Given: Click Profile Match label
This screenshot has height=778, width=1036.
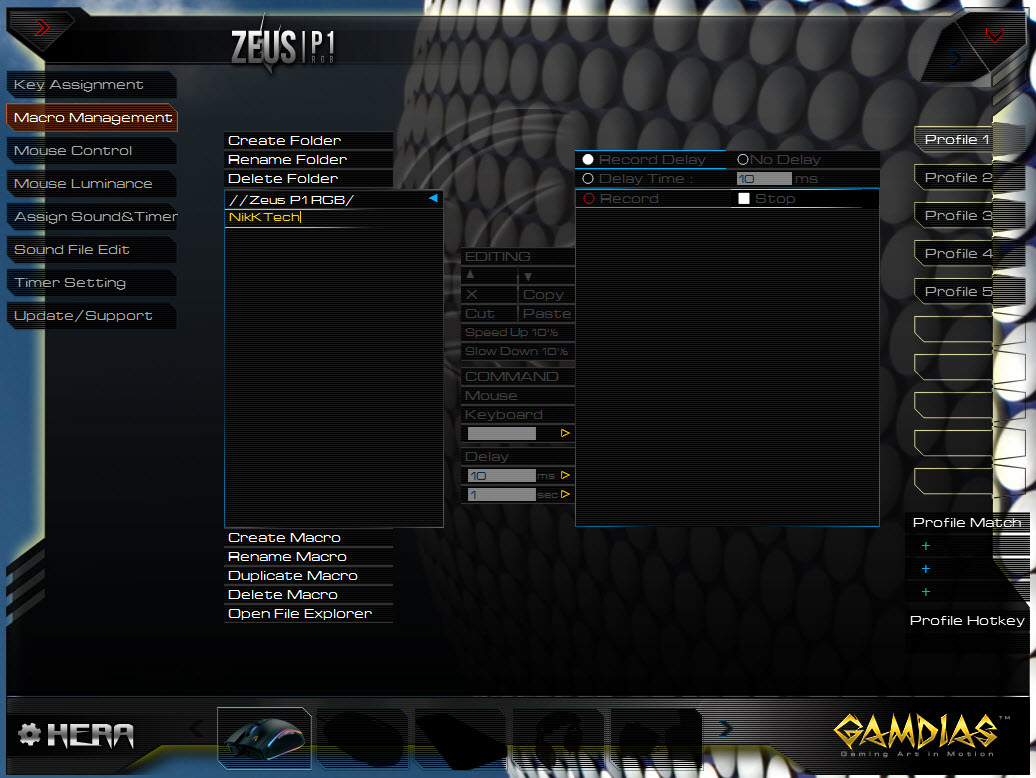Looking at the screenshot, I should pyautogui.click(x=967, y=522).
